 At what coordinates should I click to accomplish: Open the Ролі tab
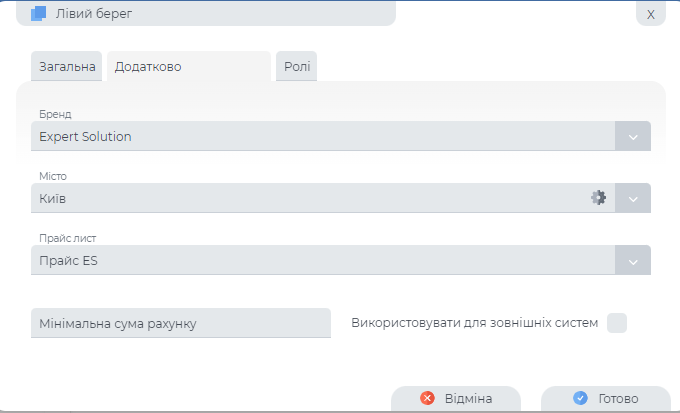(x=296, y=67)
